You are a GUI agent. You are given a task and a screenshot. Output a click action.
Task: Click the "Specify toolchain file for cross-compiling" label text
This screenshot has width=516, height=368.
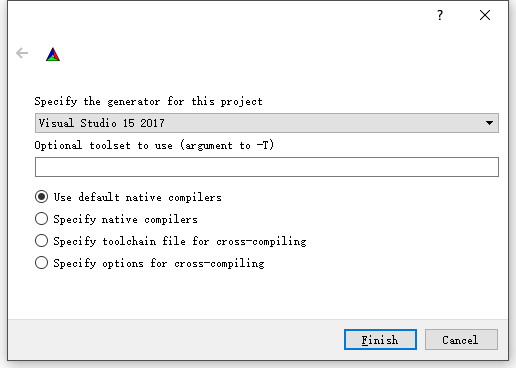180,241
